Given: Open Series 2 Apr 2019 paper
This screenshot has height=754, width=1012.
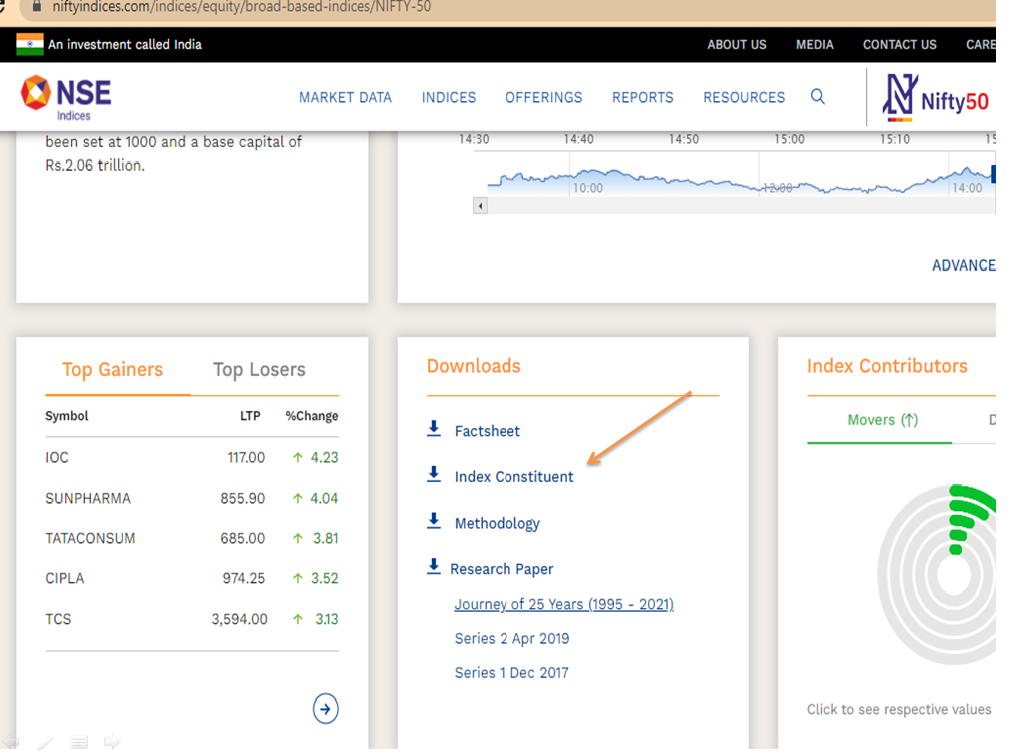Looking at the screenshot, I should pyautogui.click(x=512, y=638).
